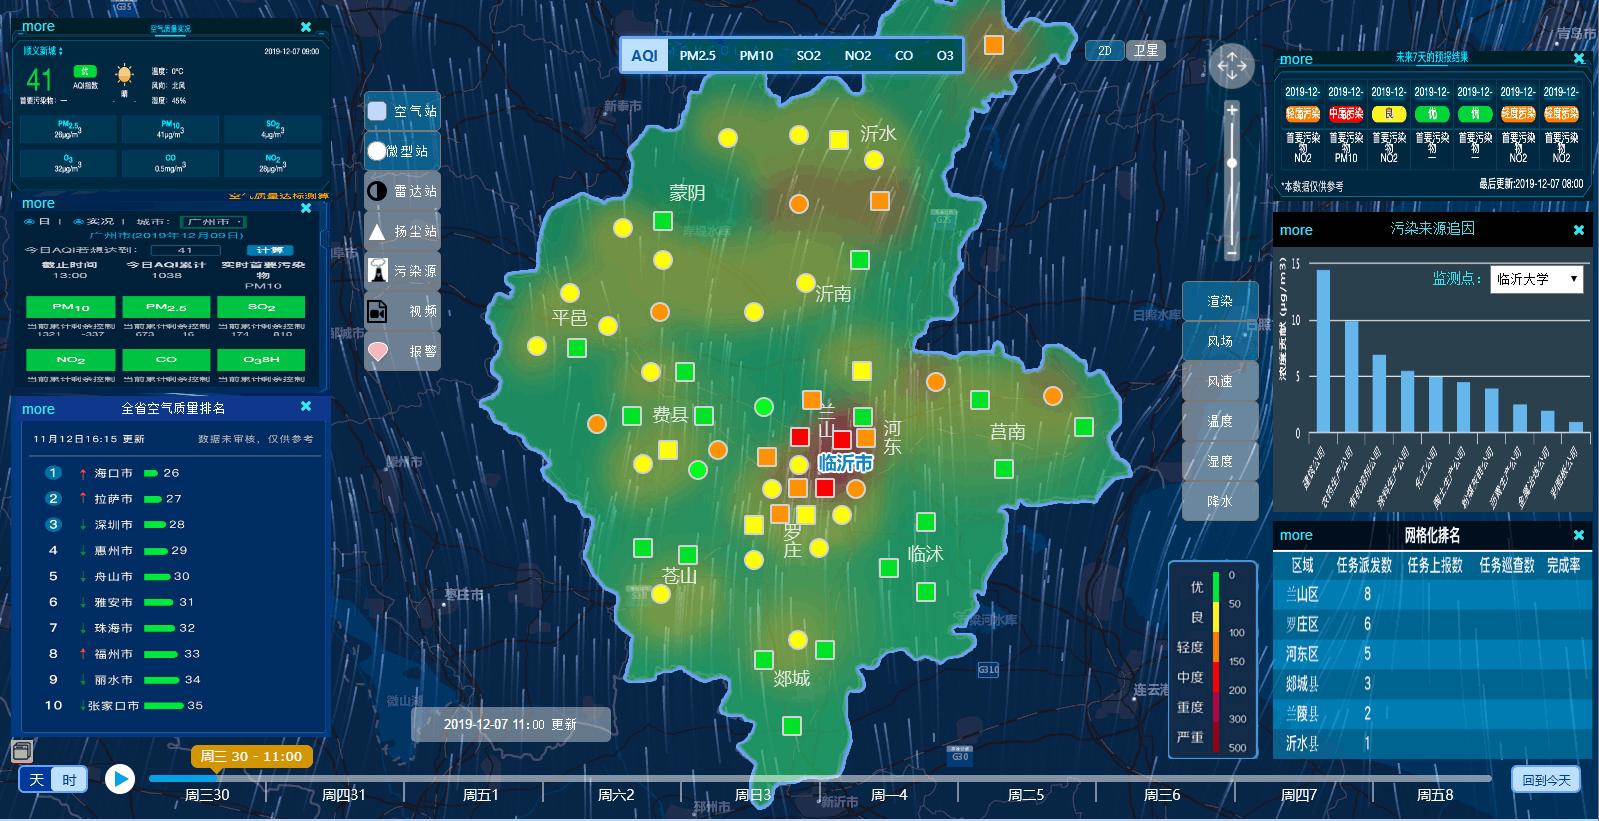The image size is (1599, 821).
Task: Switch map to 卫星 satellite view
Action: point(1146,50)
